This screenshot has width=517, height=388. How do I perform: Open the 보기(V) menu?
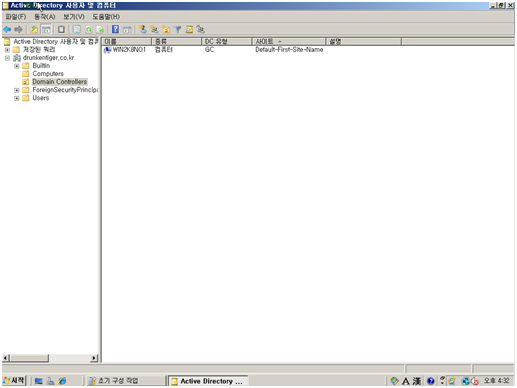coord(74,17)
